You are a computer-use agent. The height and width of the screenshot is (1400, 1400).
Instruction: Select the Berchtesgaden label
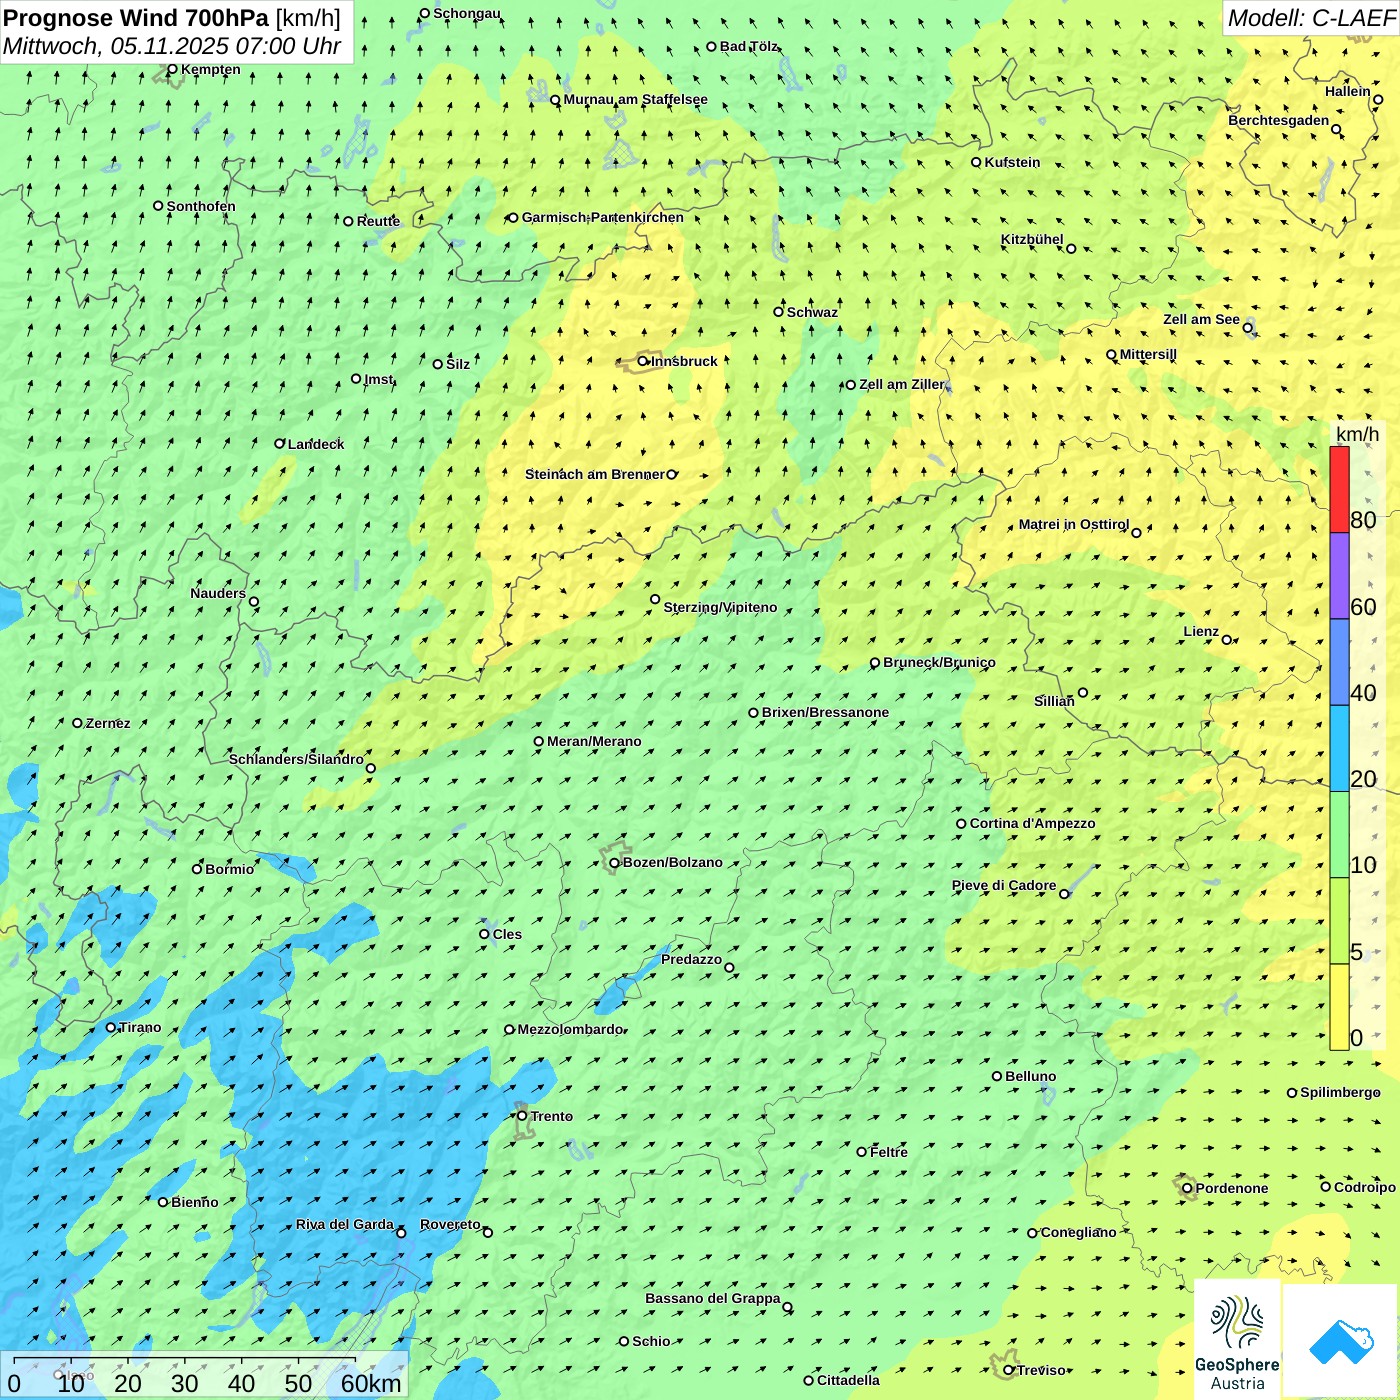[1279, 121]
